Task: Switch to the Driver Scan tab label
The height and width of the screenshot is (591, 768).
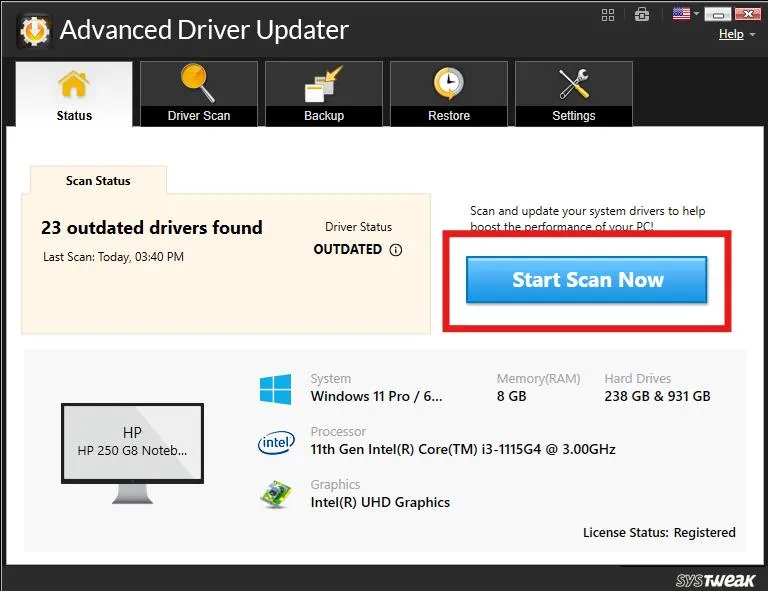Action: click(198, 116)
